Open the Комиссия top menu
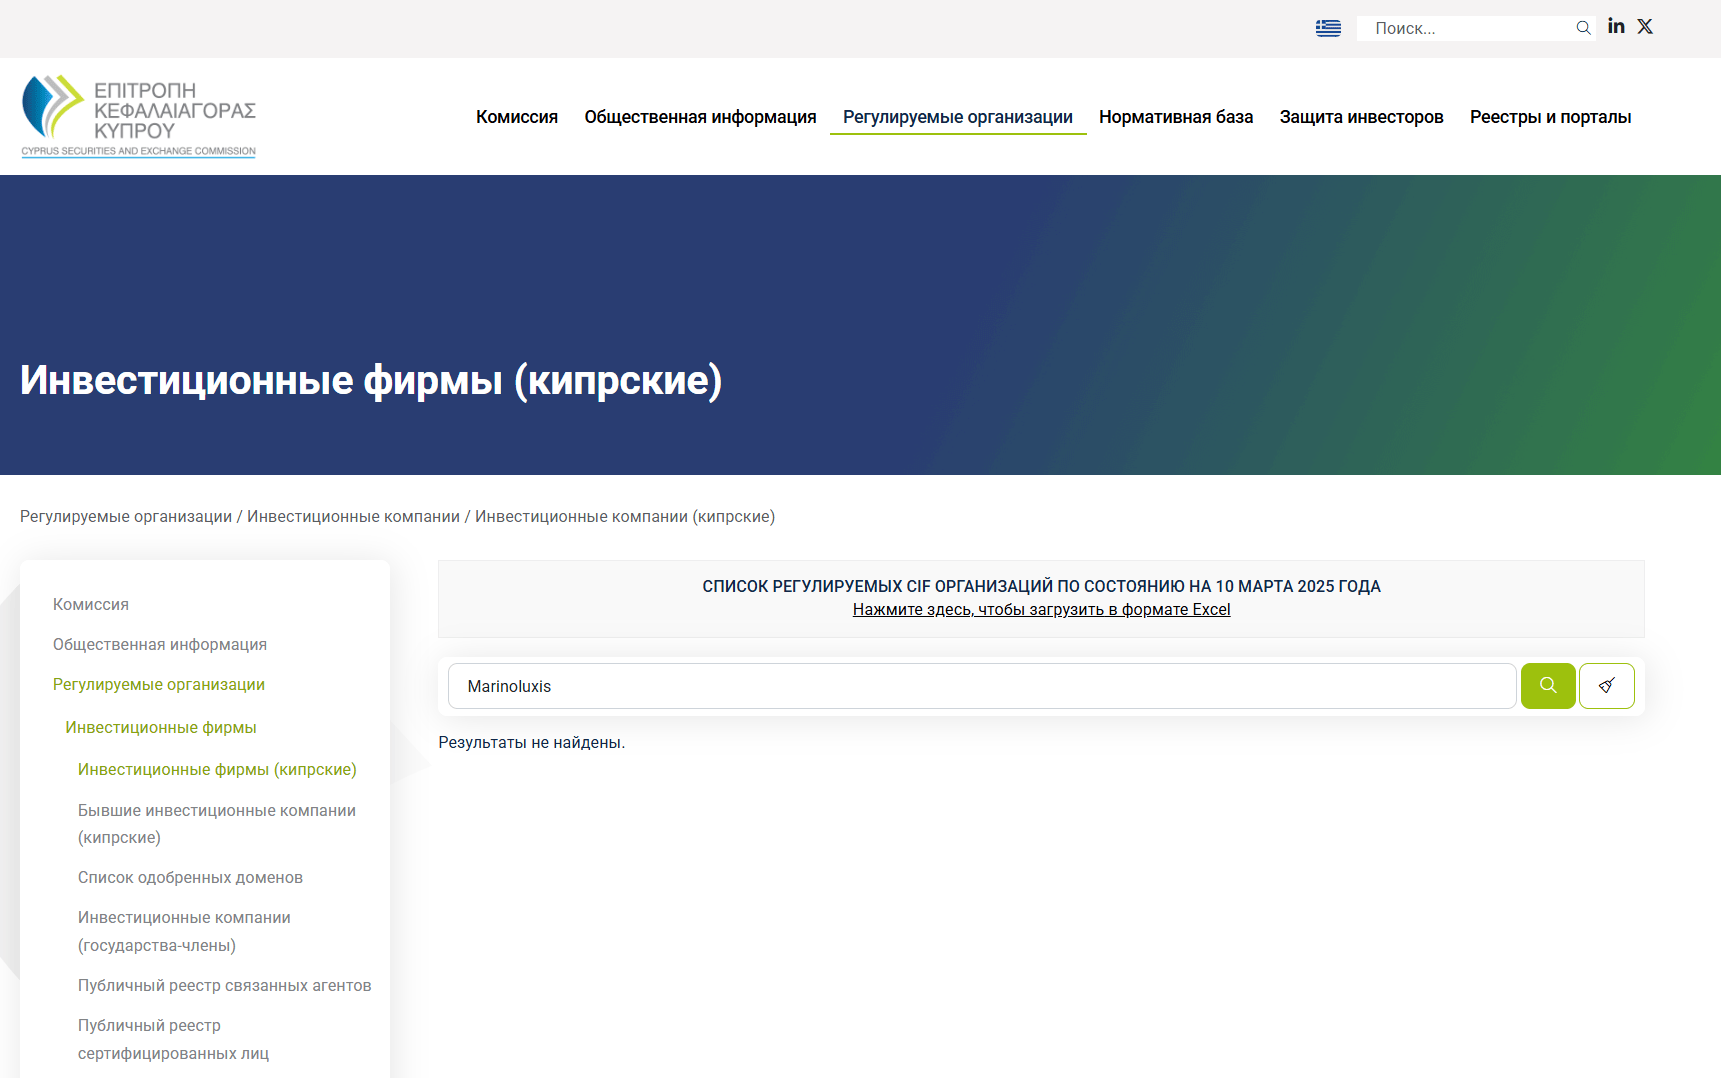1721x1078 pixels. tap(516, 117)
